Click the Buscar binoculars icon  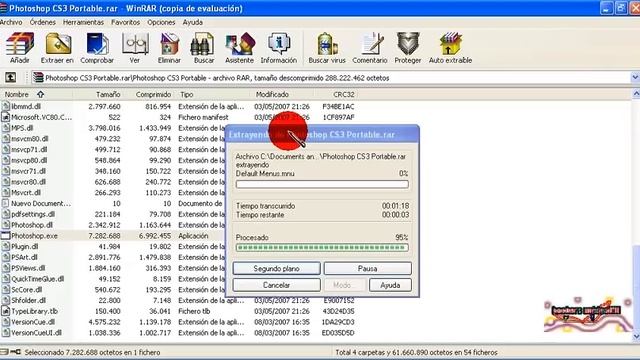click(x=203, y=44)
